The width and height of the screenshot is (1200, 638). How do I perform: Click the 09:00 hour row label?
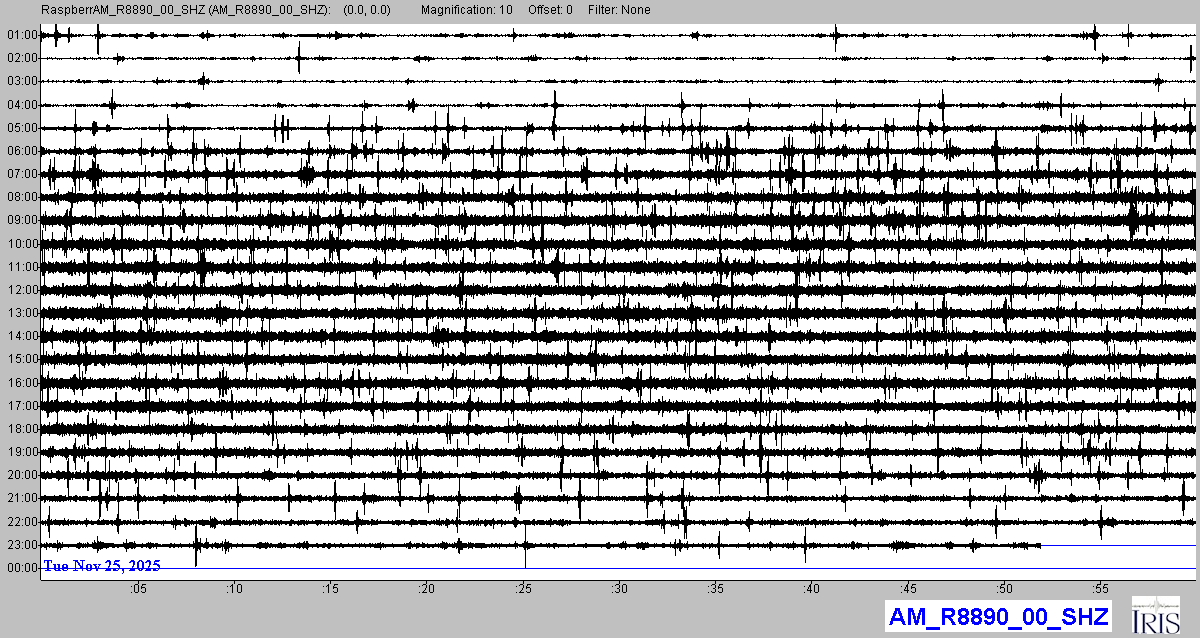pyautogui.click(x=21, y=220)
